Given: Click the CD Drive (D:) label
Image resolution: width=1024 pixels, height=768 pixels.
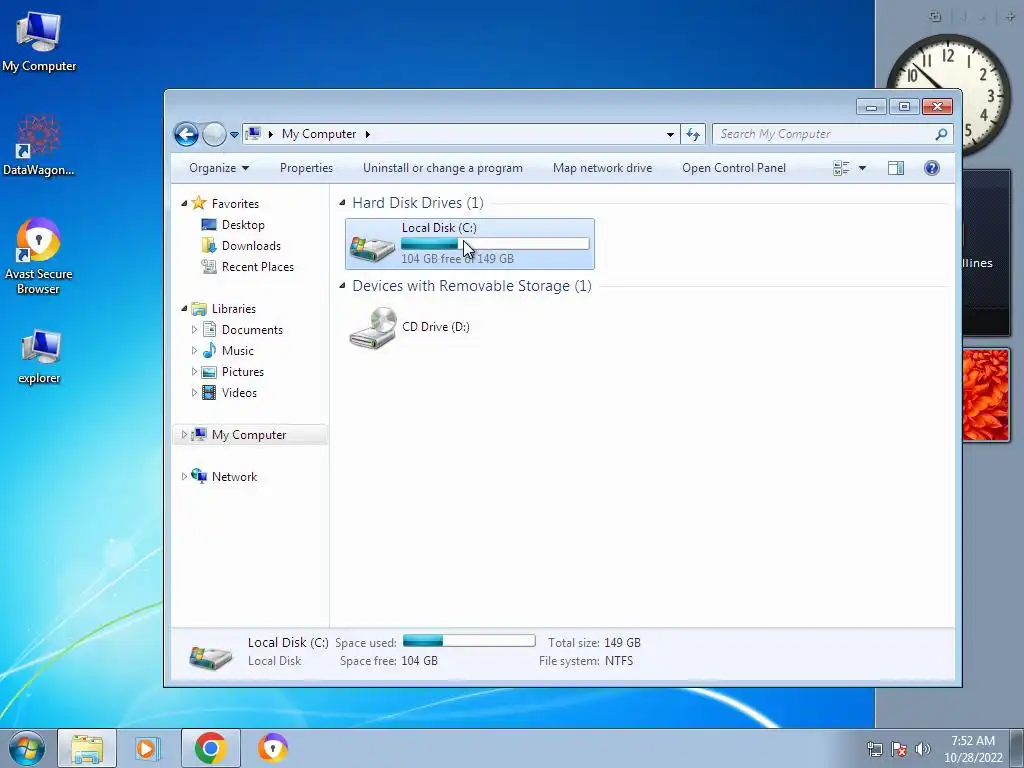Looking at the screenshot, I should 436,327.
